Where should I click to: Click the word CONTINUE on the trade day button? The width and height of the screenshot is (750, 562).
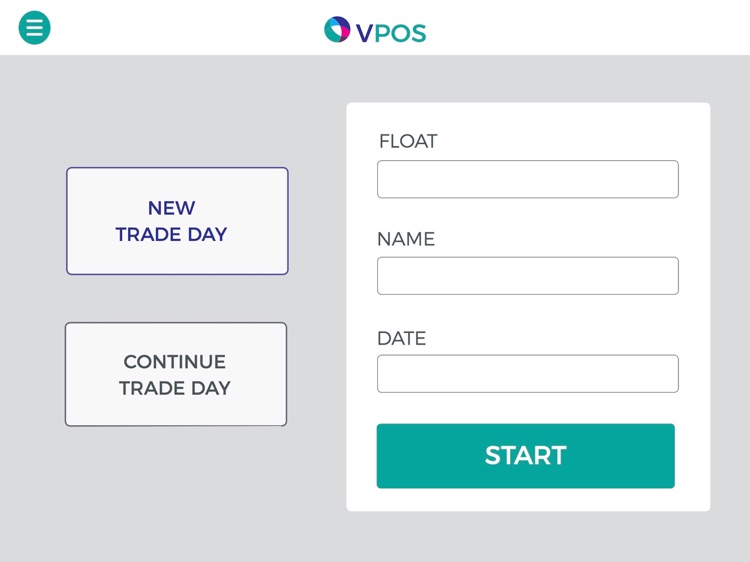coord(175,362)
